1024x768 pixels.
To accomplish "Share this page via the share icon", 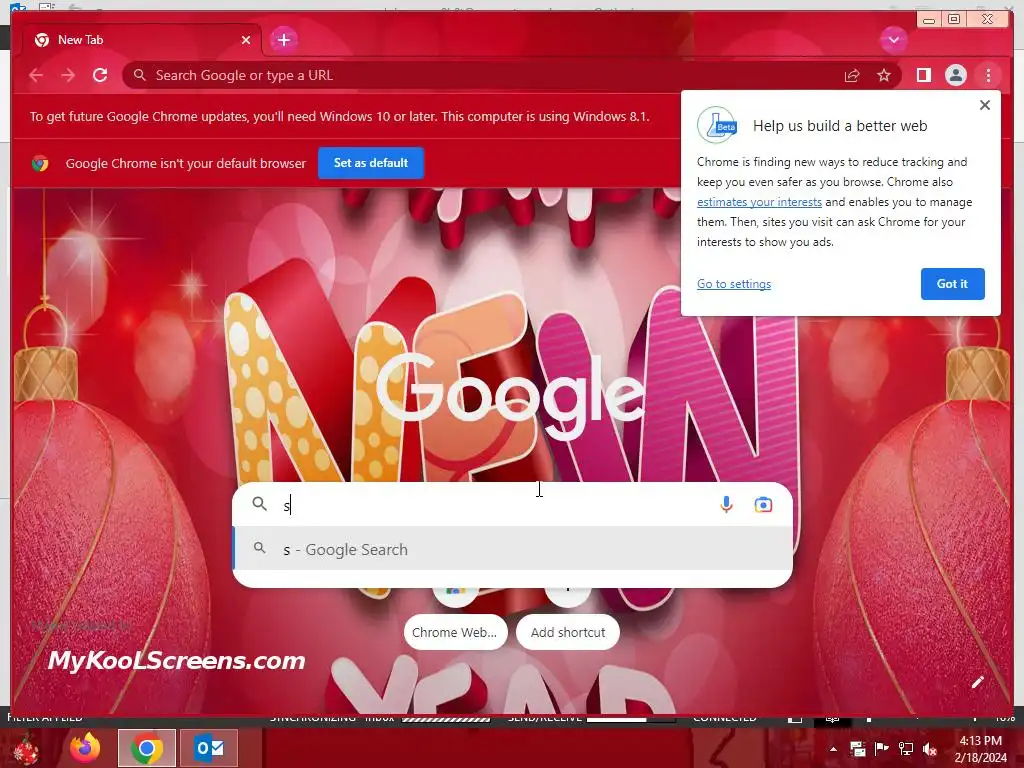I will pos(852,76).
